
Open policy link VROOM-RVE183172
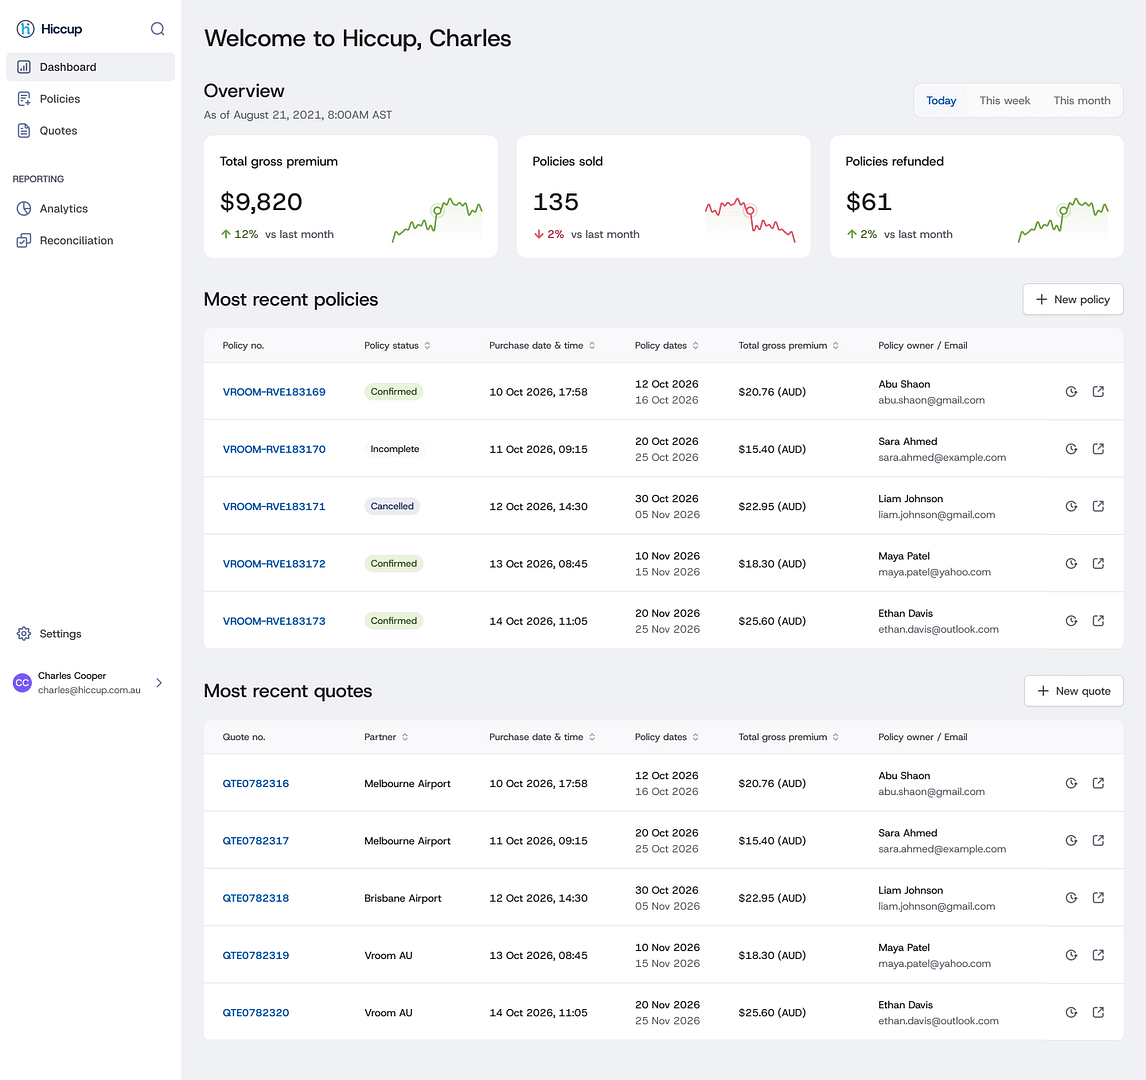point(274,564)
